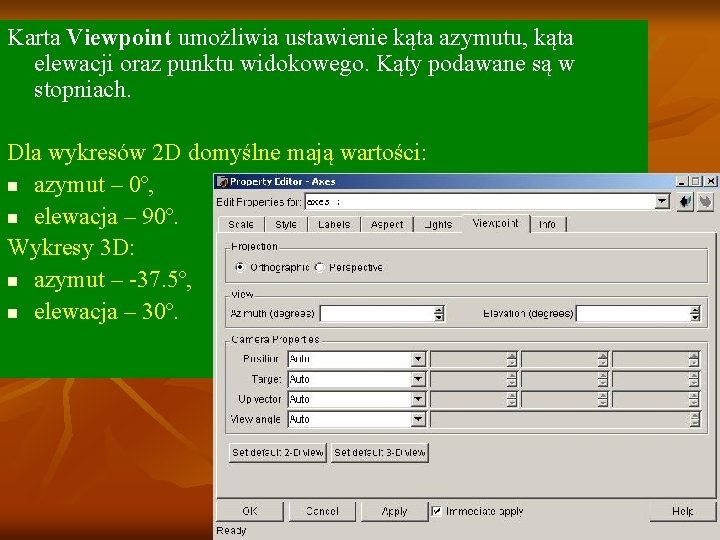Click the Set default 3-D view button

pyautogui.click(x=380, y=453)
